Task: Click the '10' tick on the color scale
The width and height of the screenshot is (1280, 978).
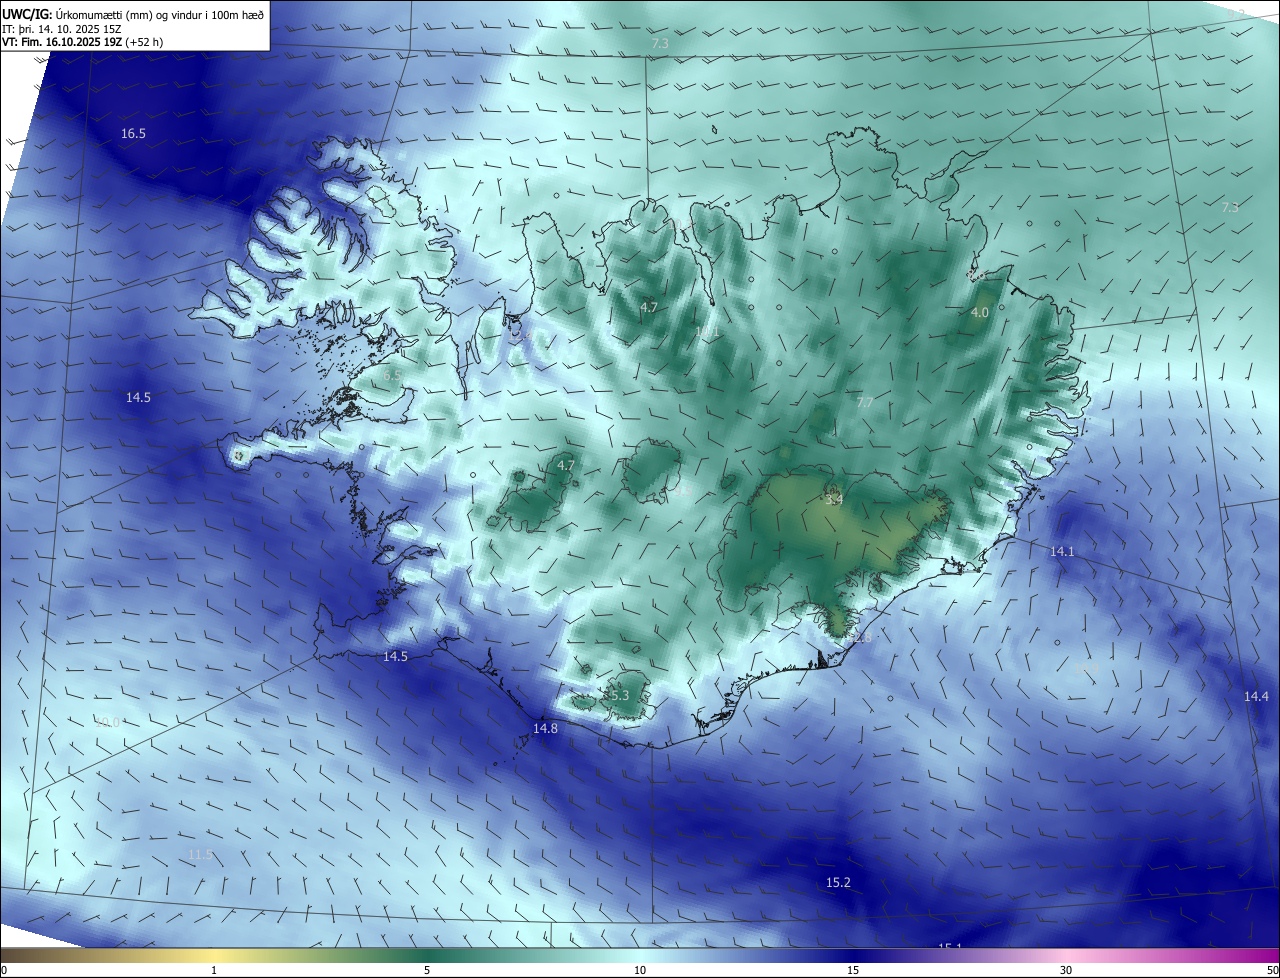Action: coord(640,971)
